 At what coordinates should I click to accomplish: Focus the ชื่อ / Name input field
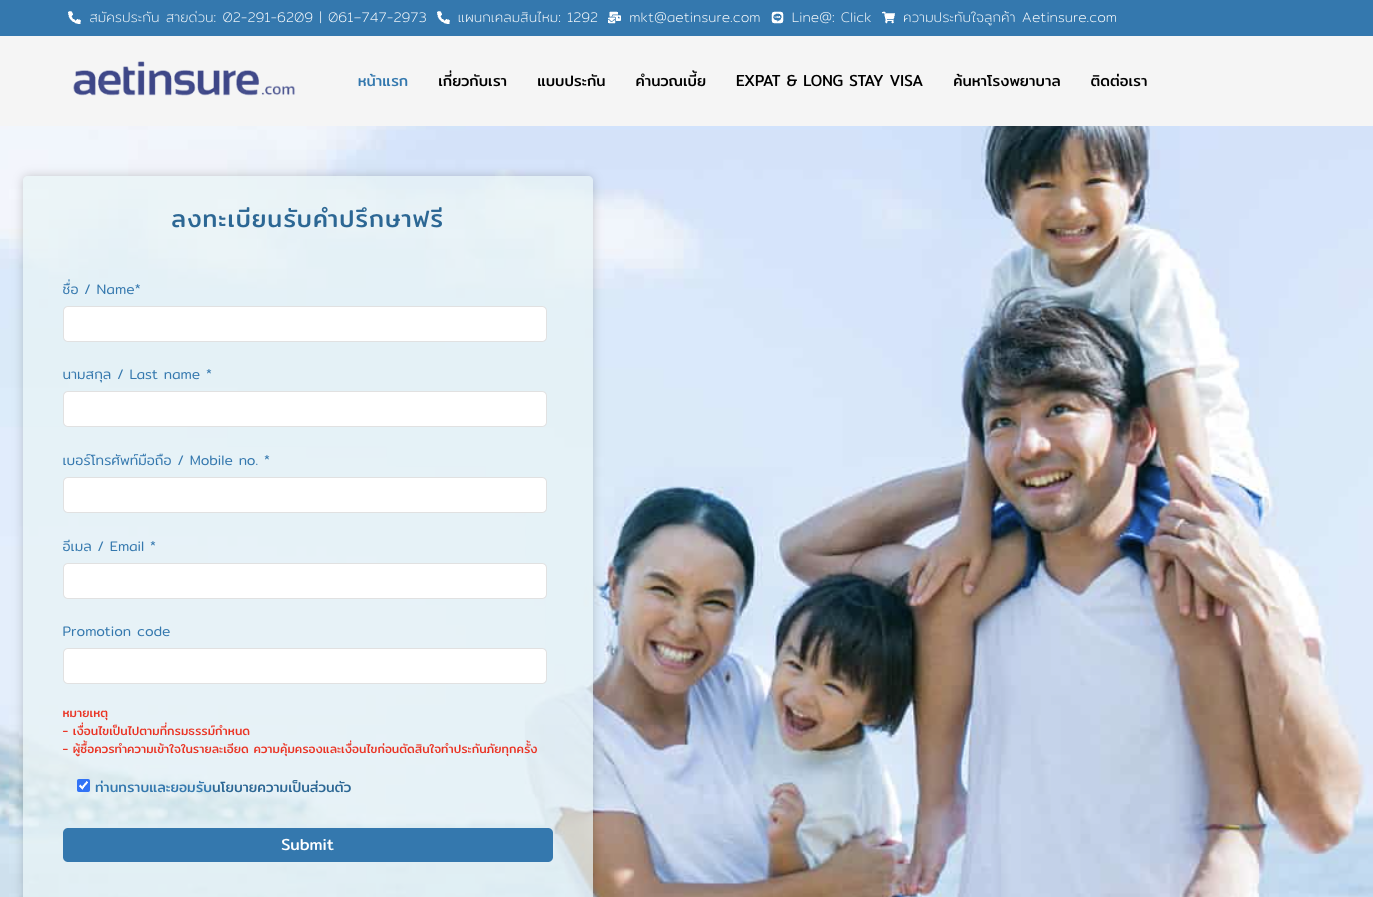[305, 324]
